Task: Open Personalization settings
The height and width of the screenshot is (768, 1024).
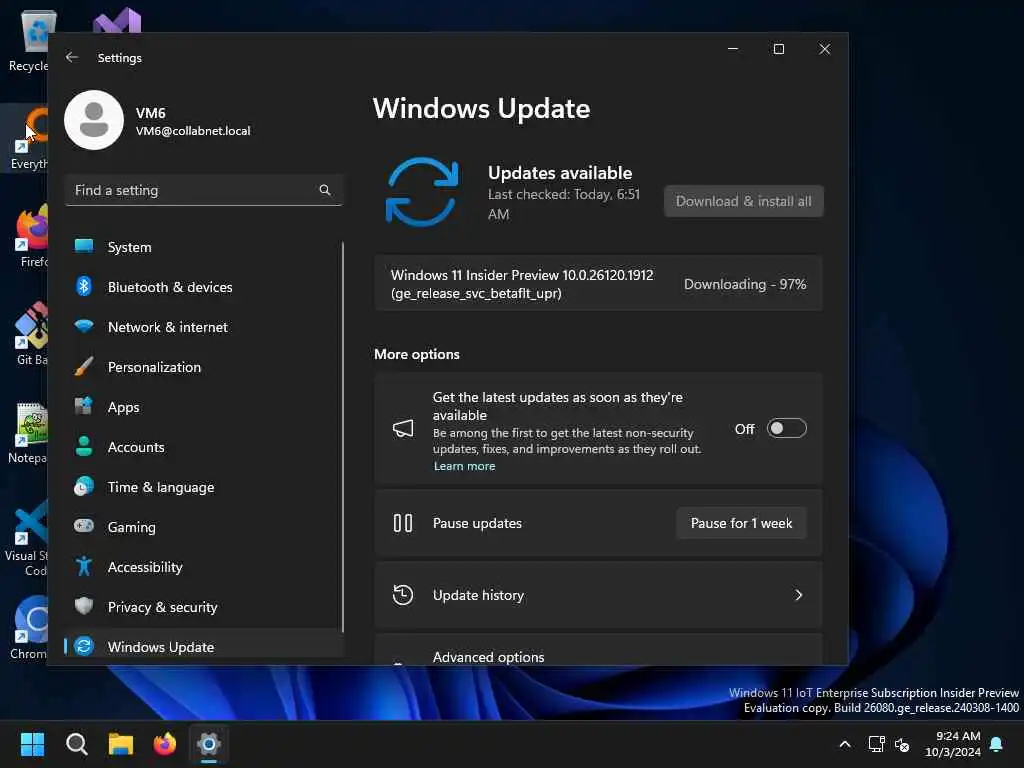Action: (x=204, y=366)
